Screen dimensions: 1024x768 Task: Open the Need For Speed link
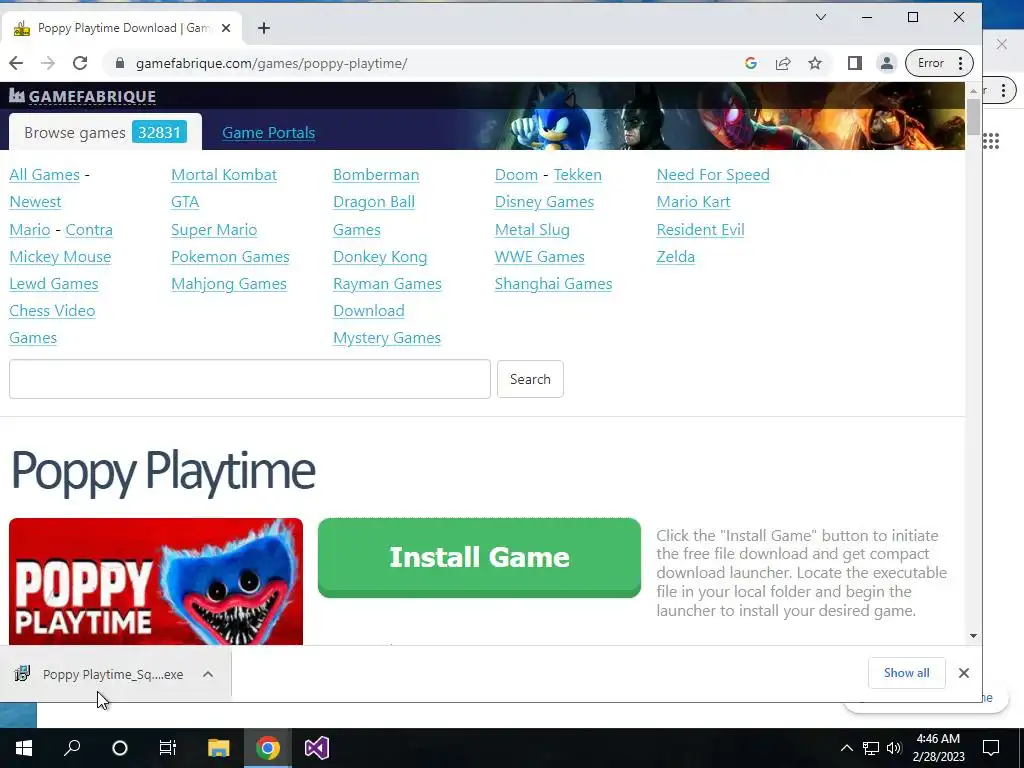(x=713, y=175)
